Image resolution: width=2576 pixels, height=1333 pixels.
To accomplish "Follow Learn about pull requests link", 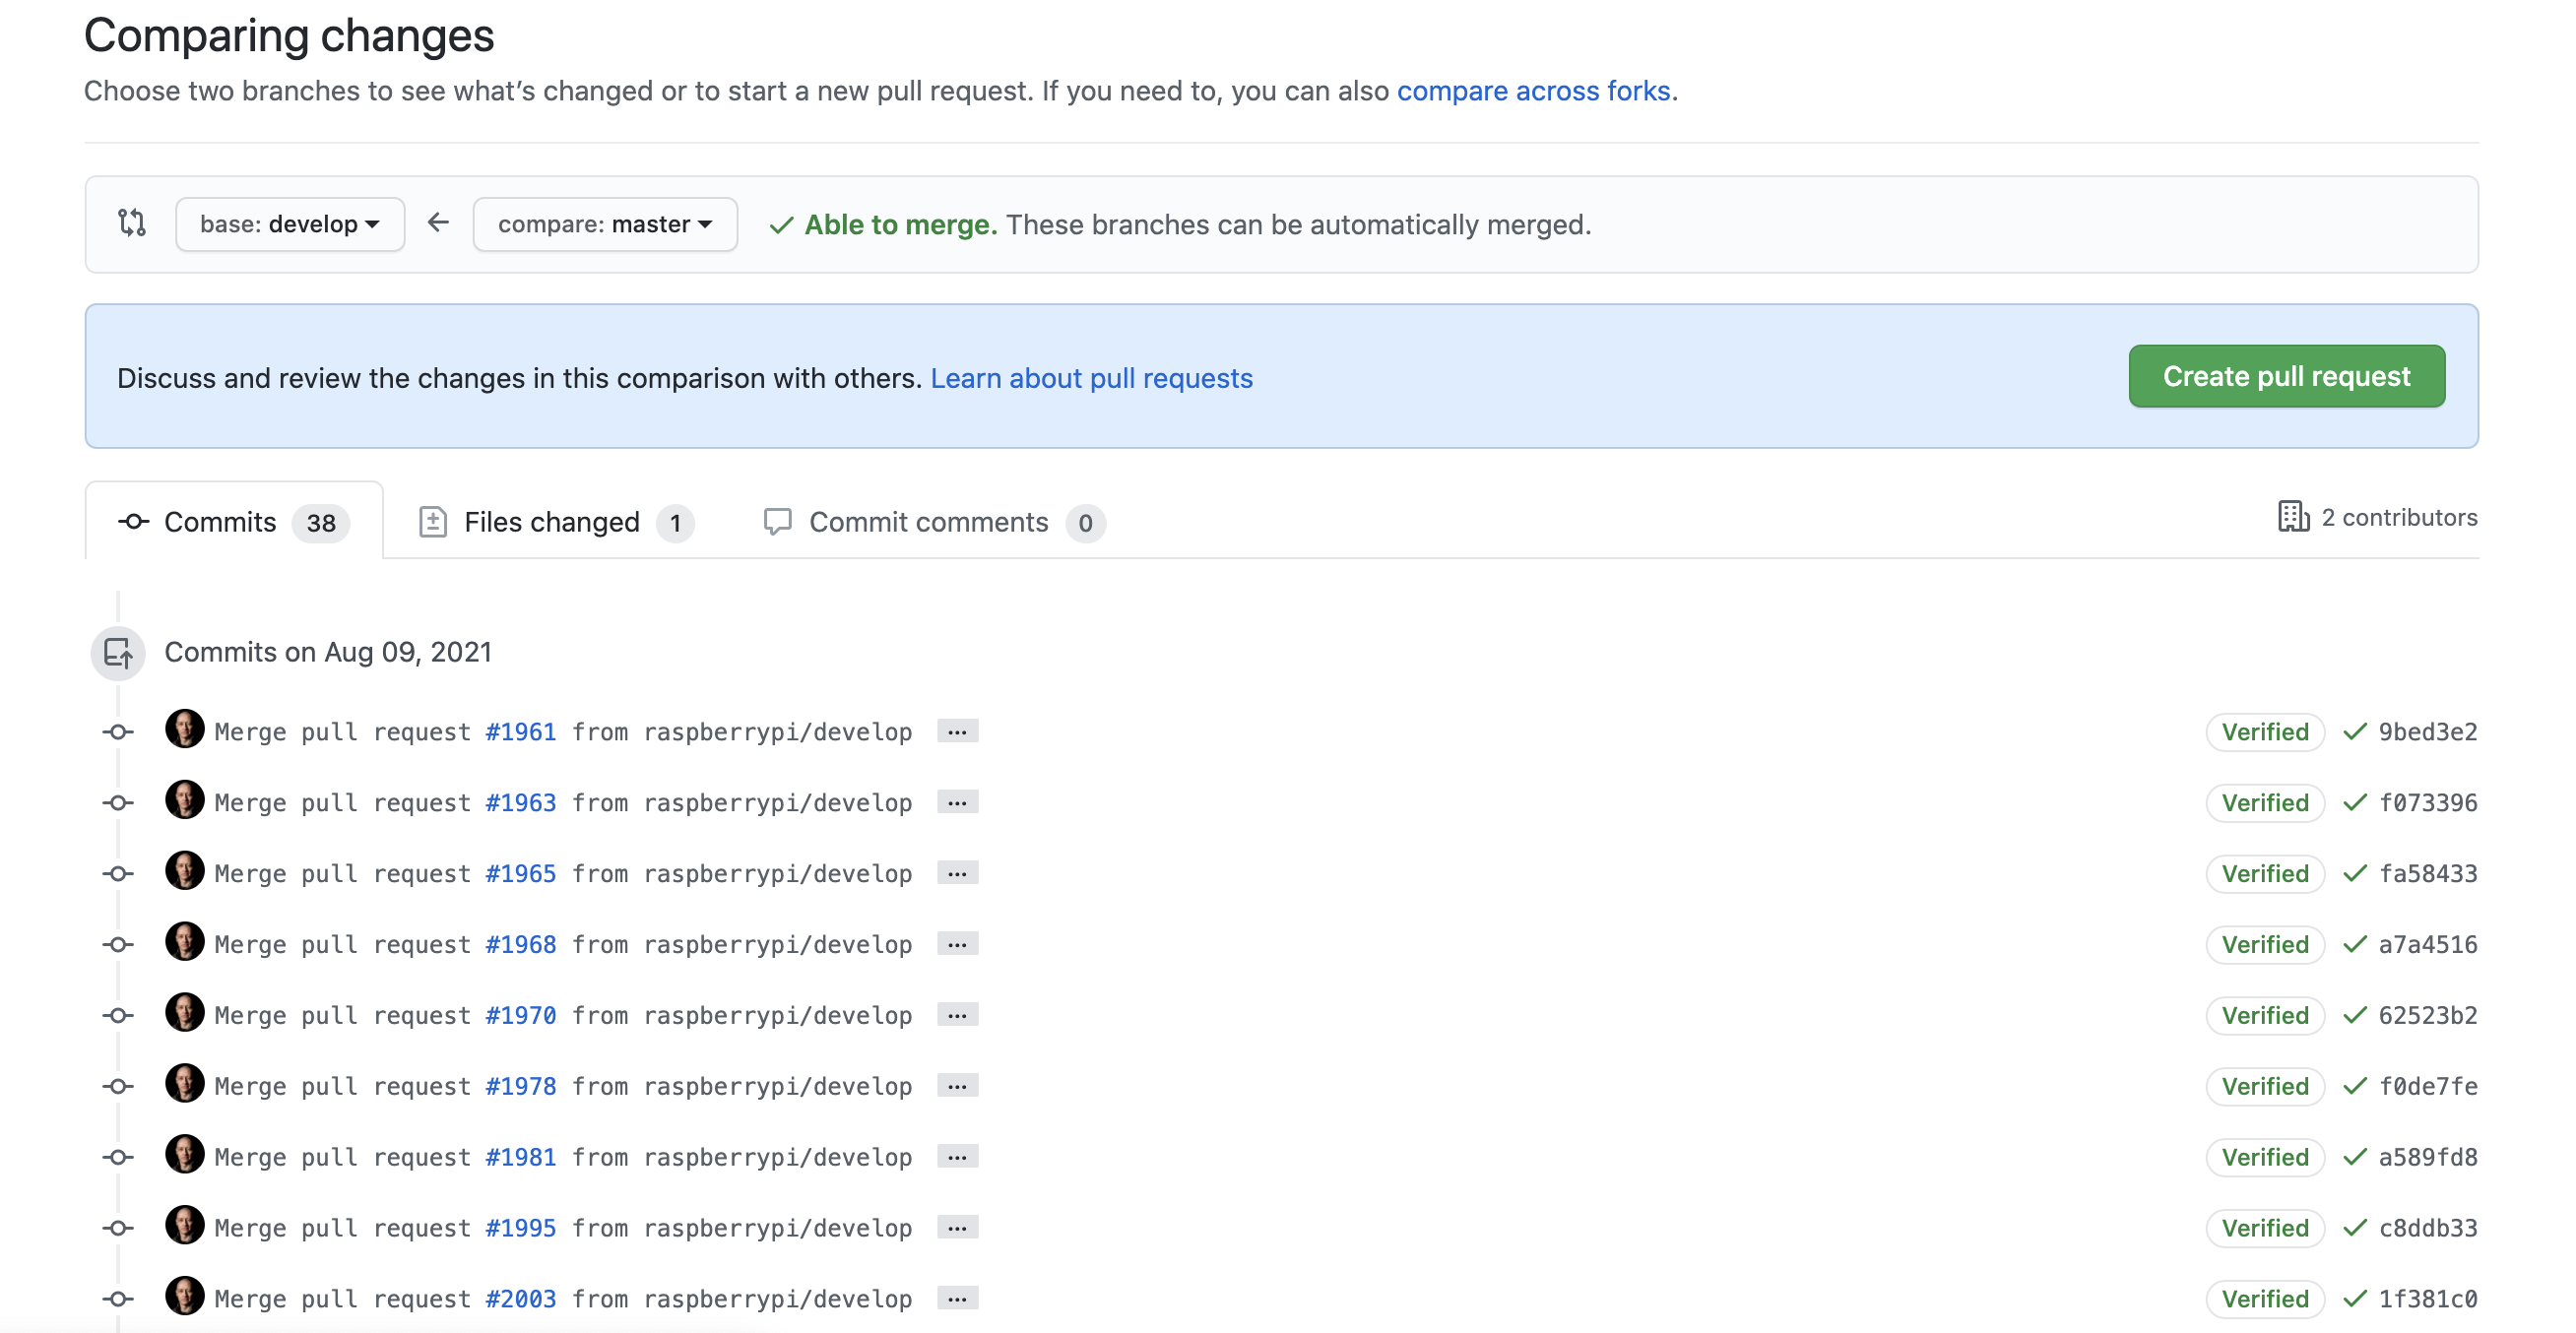I will [1091, 378].
